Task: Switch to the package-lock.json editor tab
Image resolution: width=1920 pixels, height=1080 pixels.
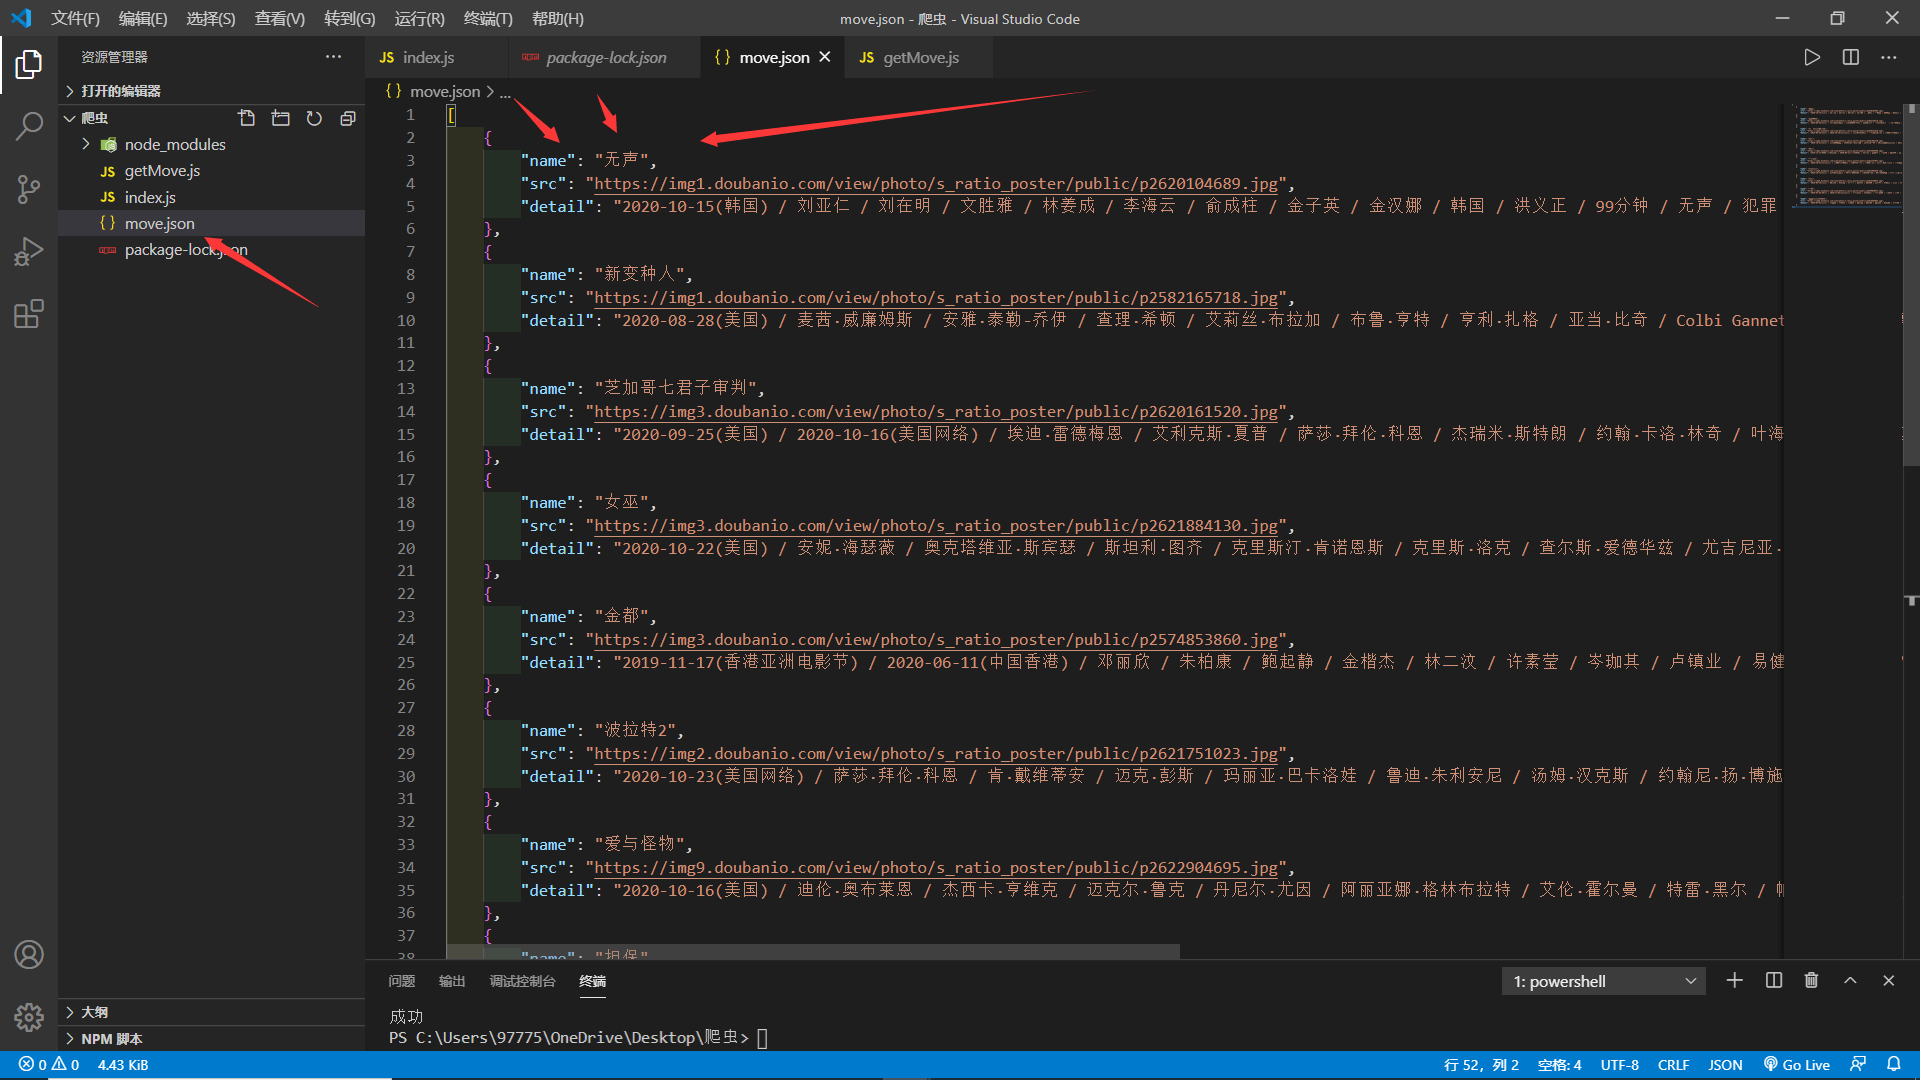Action: point(604,57)
